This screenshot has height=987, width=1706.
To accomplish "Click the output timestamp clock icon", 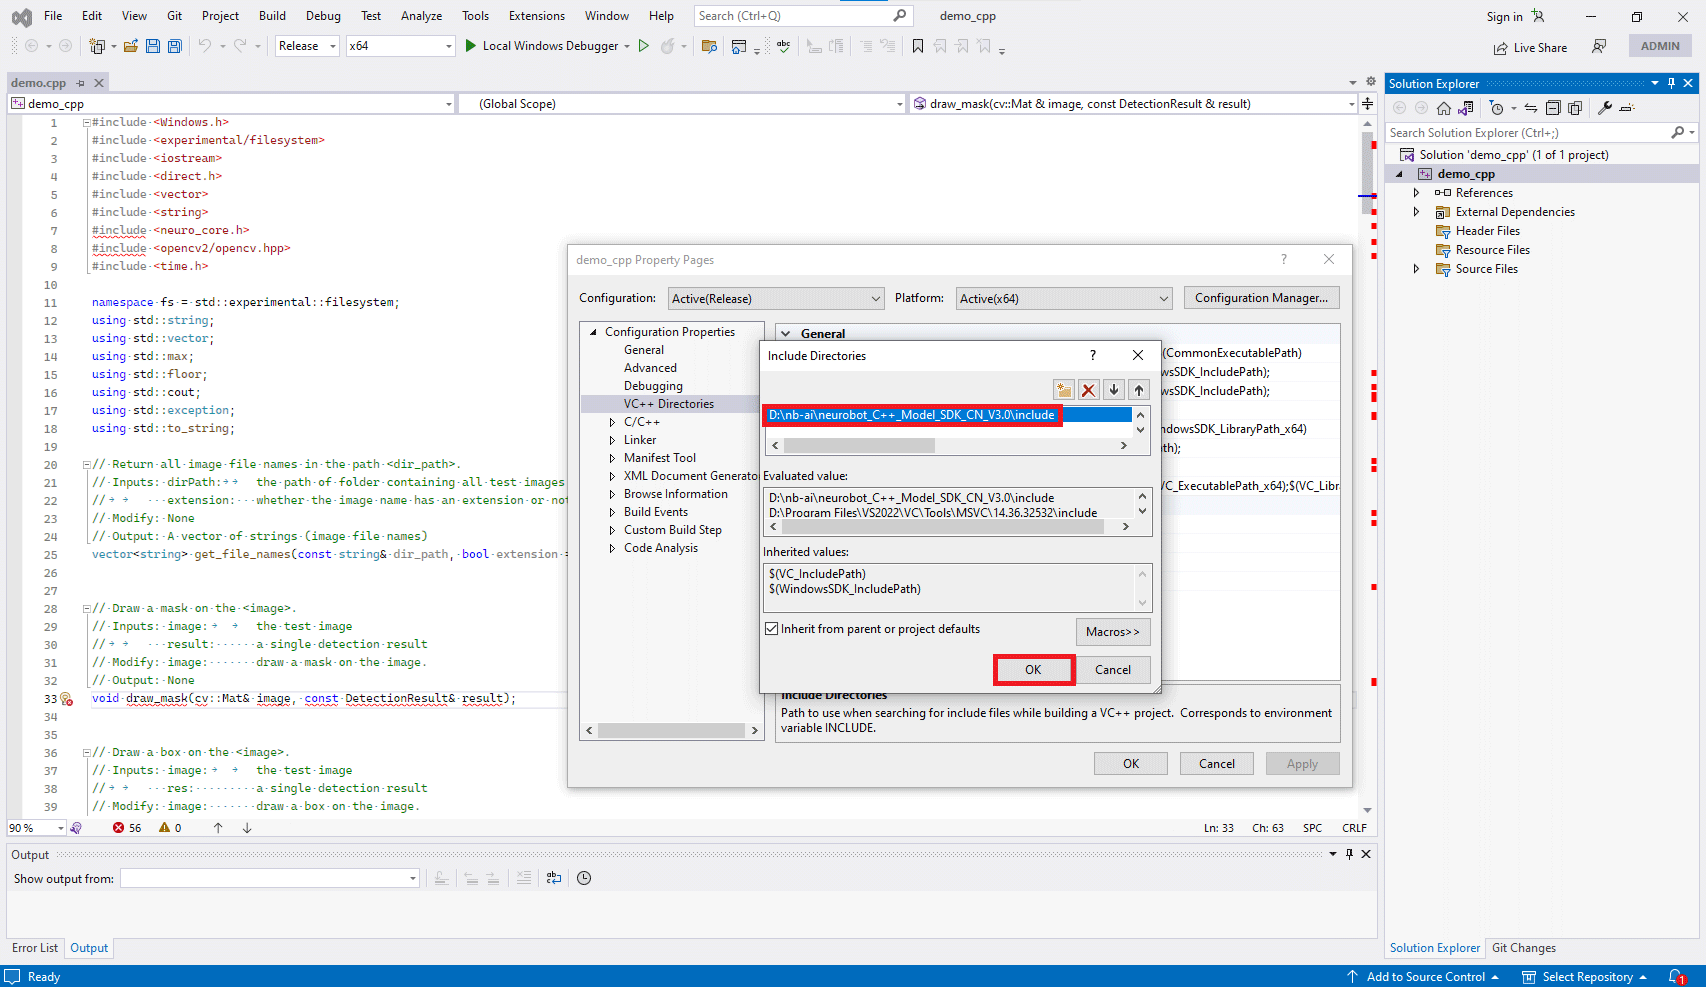I will [584, 878].
